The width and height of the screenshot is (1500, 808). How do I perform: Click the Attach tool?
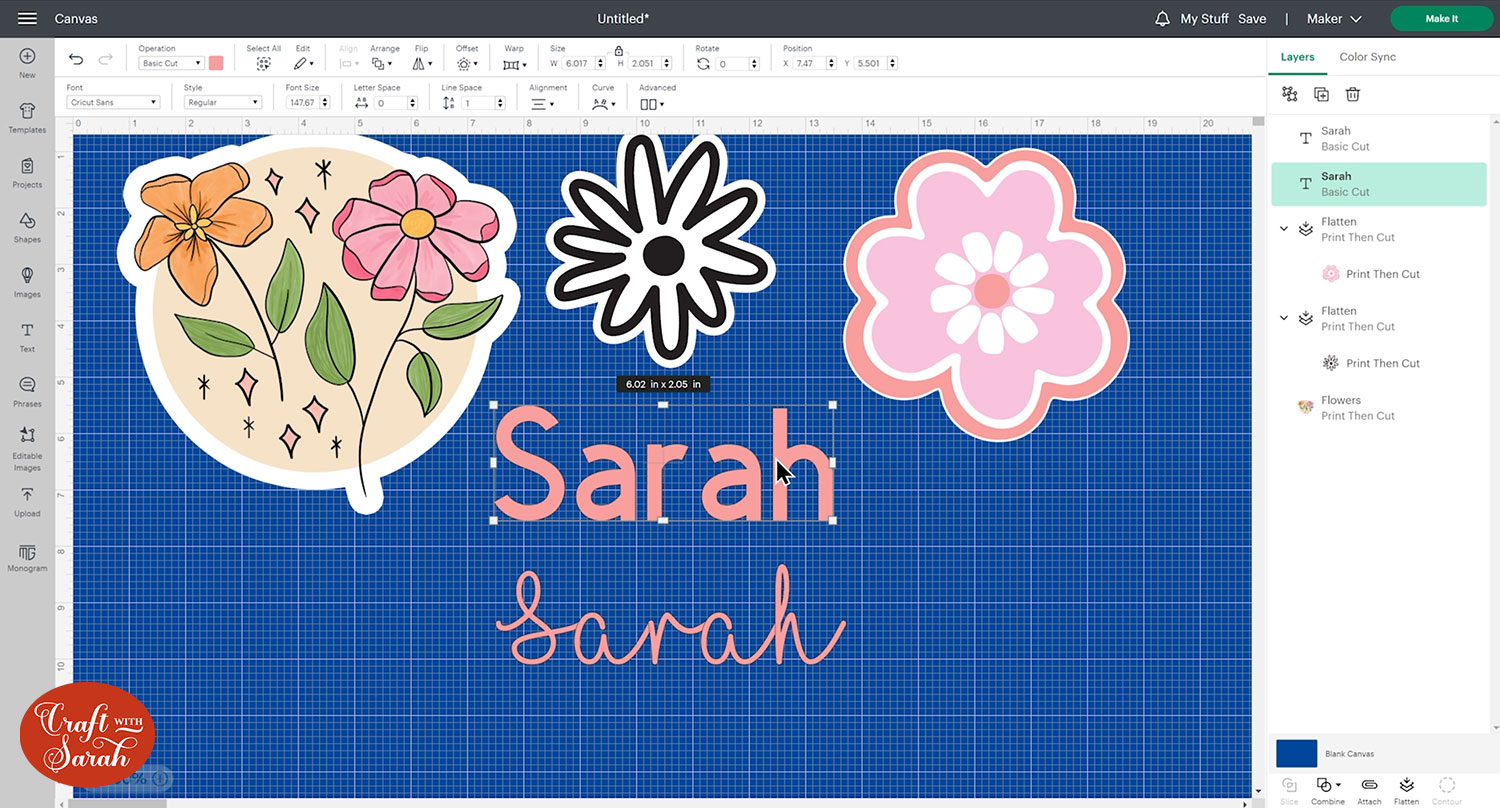pyautogui.click(x=1369, y=789)
